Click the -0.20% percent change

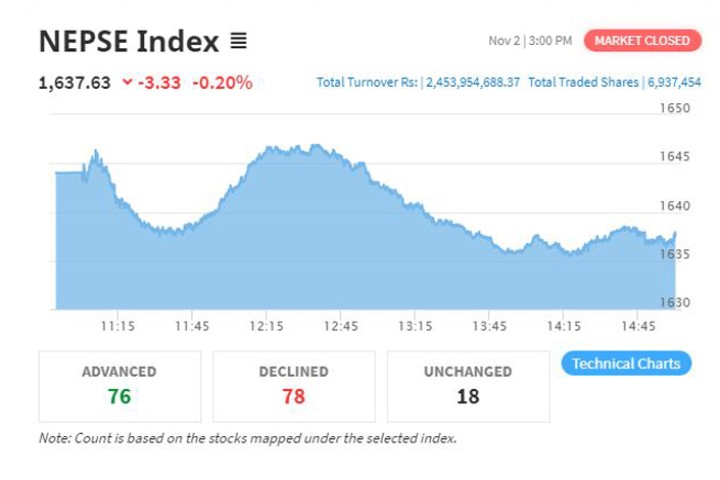click(x=222, y=83)
